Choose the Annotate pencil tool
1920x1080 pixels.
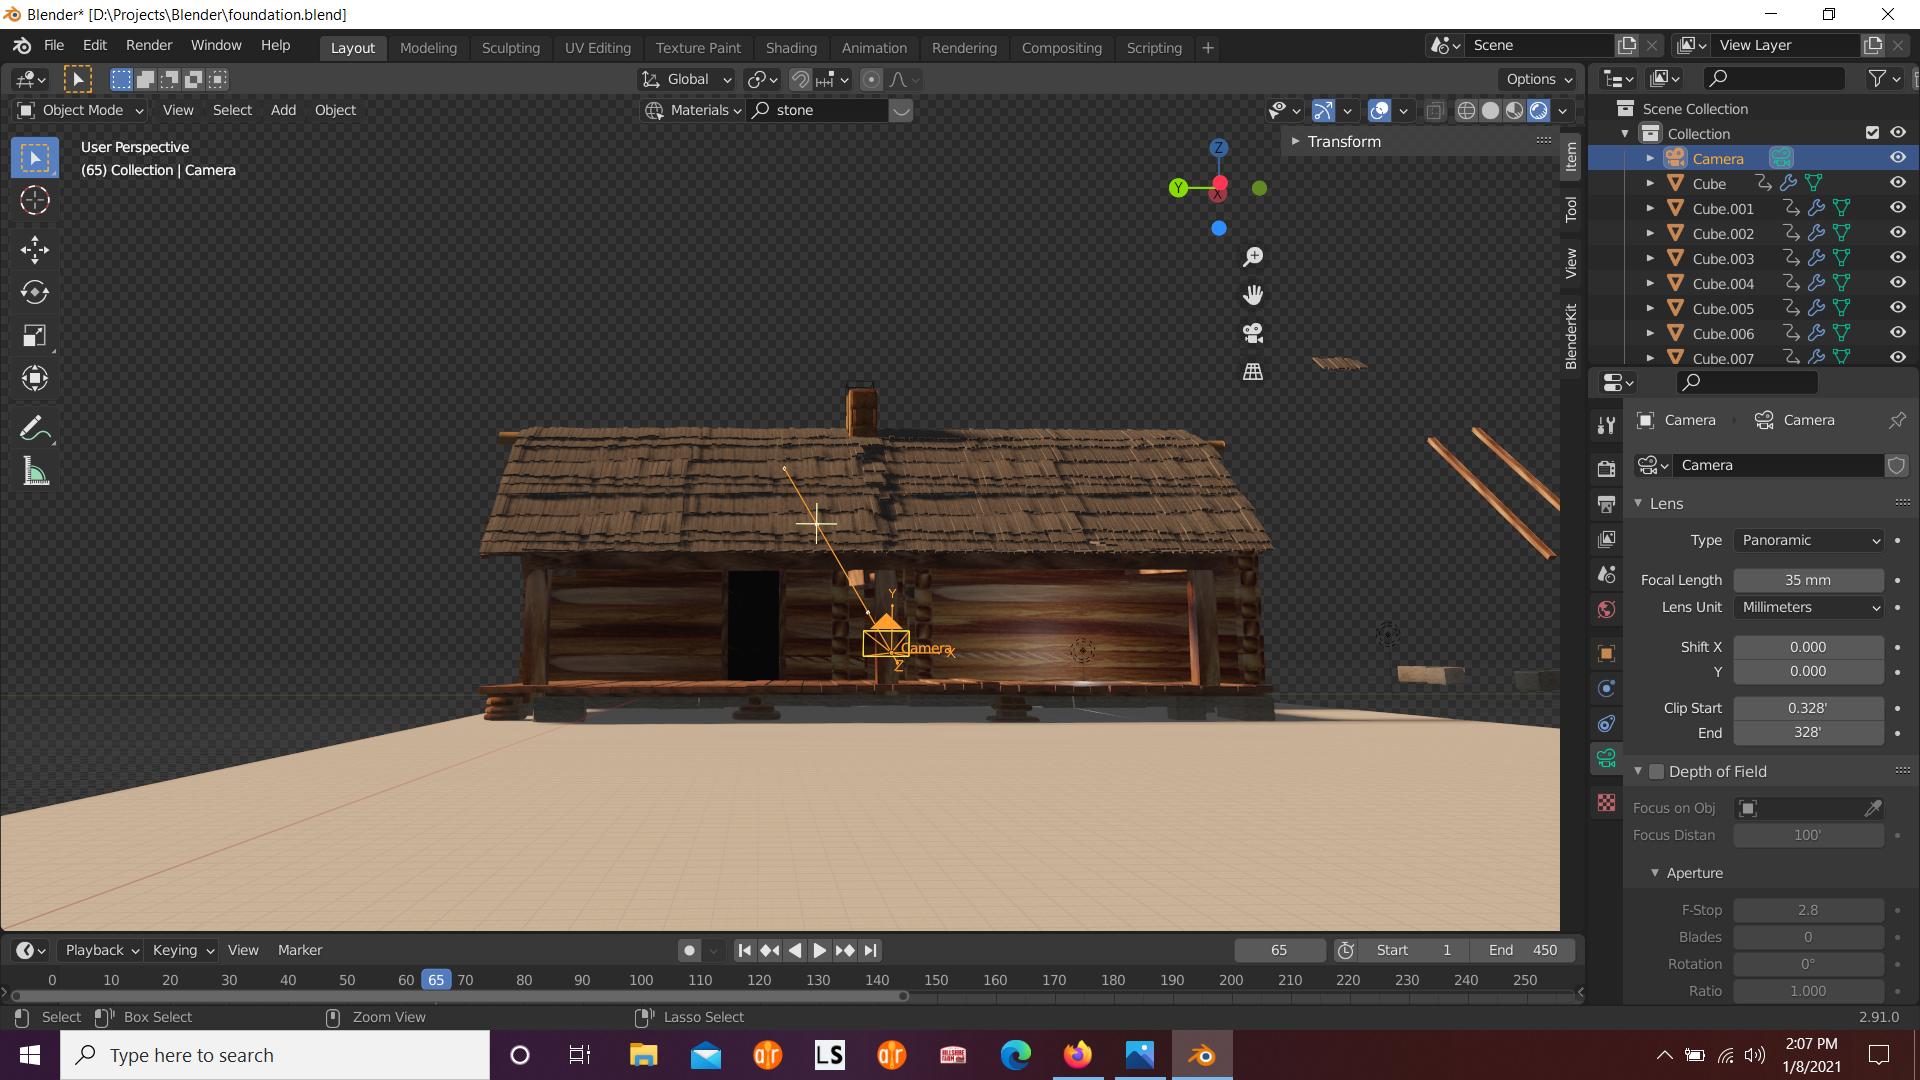(35, 429)
